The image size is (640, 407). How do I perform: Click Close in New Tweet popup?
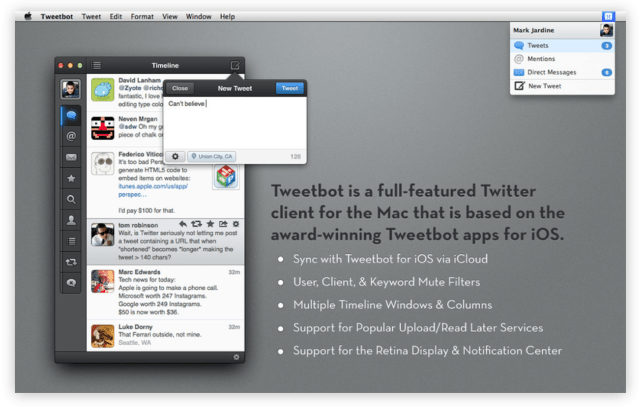click(x=180, y=88)
